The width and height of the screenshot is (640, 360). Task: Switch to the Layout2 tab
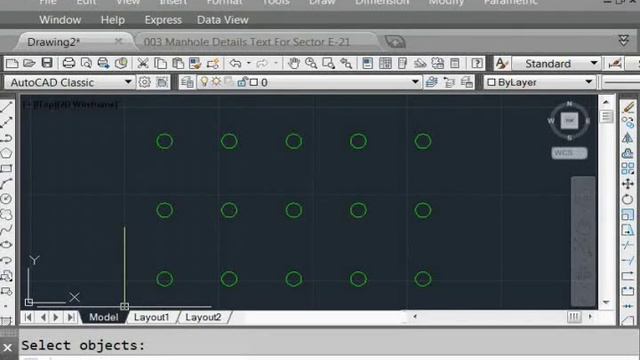tap(203, 317)
